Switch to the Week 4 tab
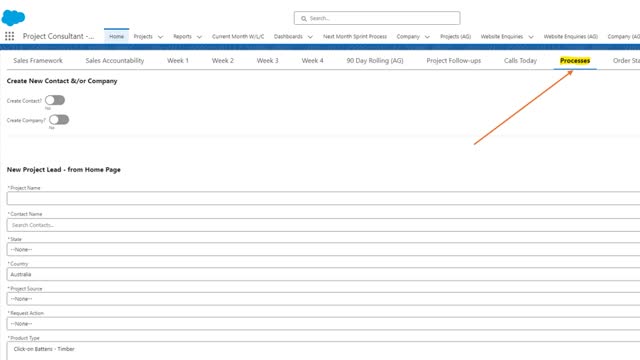Image resolution: width=640 pixels, height=360 pixels. point(313,60)
